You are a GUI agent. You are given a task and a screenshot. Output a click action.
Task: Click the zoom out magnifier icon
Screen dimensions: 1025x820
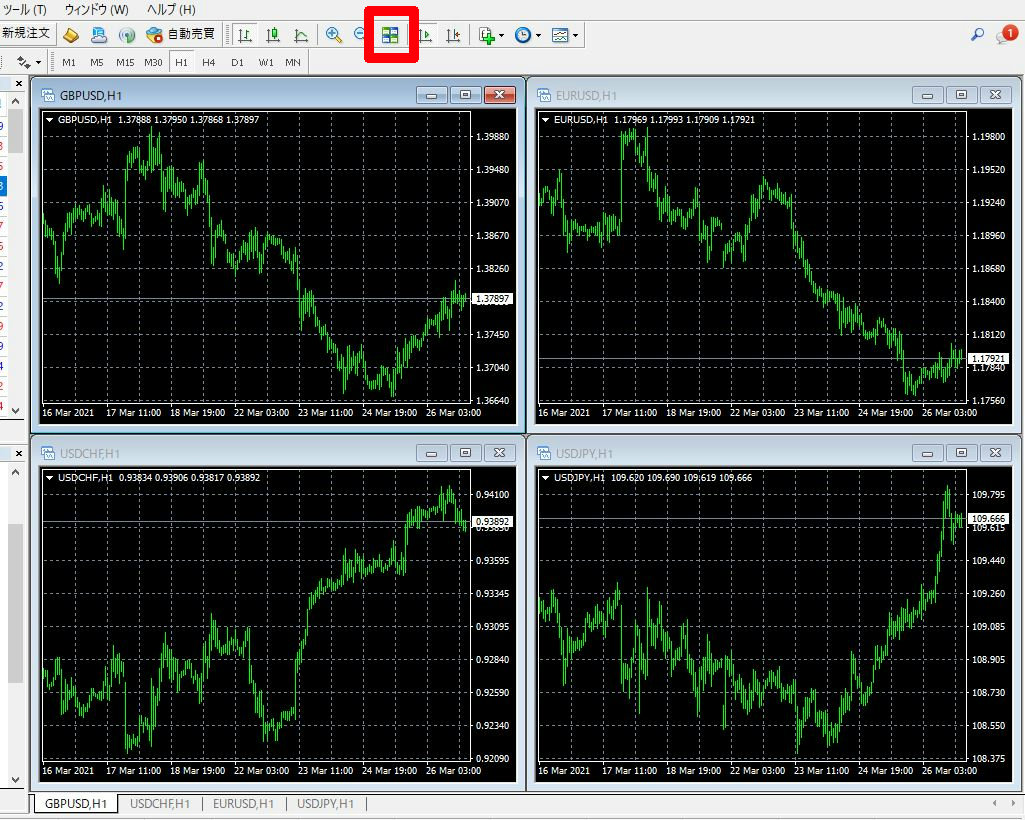tap(362, 34)
